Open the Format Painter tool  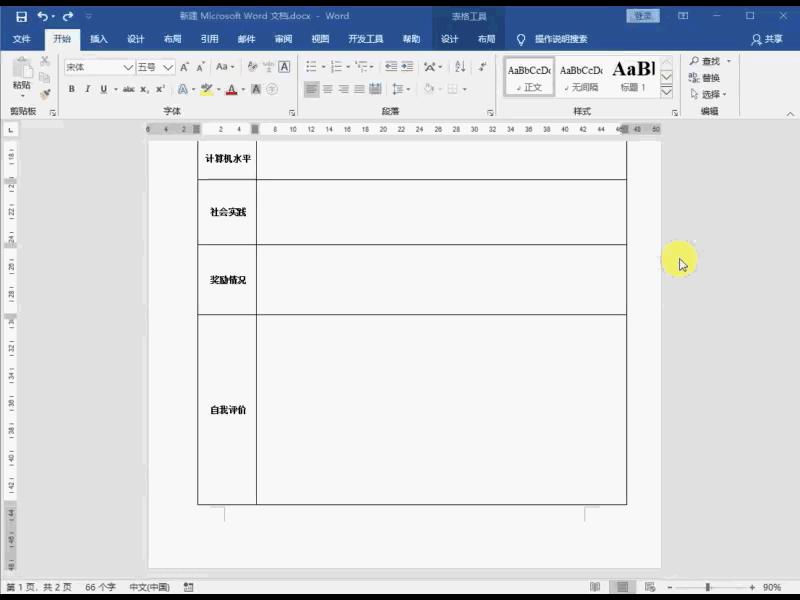(x=44, y=93)
